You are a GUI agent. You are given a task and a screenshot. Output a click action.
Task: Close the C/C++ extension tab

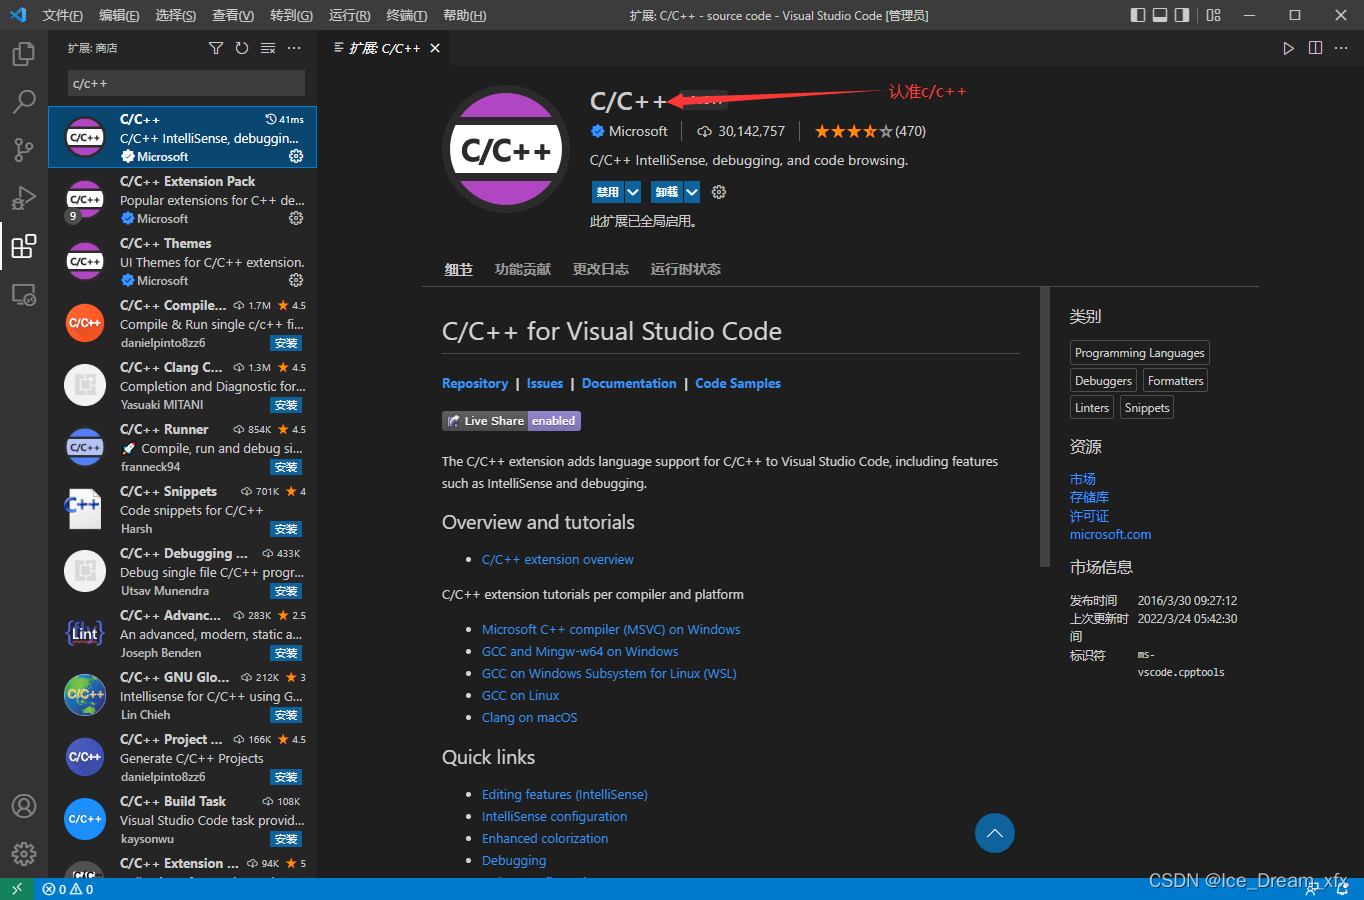[x=435, y=48]
